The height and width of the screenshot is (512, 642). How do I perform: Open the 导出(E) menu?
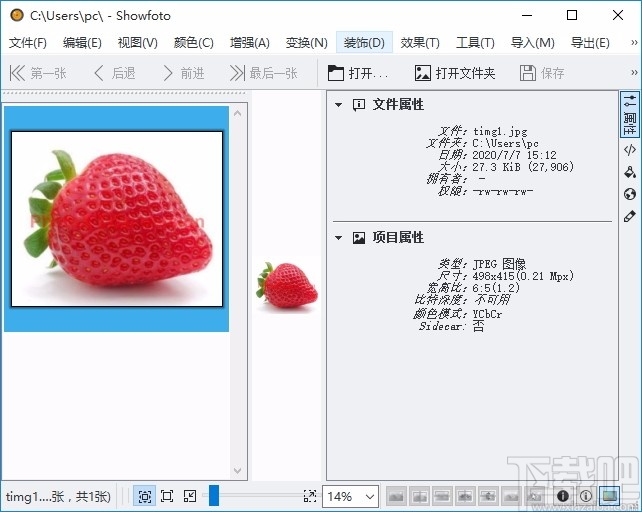[590, 43]
